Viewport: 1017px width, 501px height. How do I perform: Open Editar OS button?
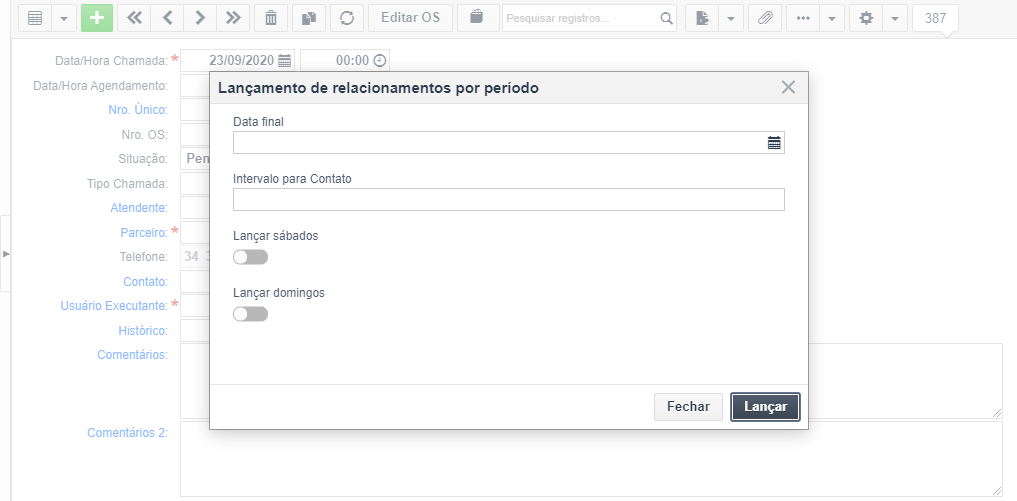click(x=411, y=18)
